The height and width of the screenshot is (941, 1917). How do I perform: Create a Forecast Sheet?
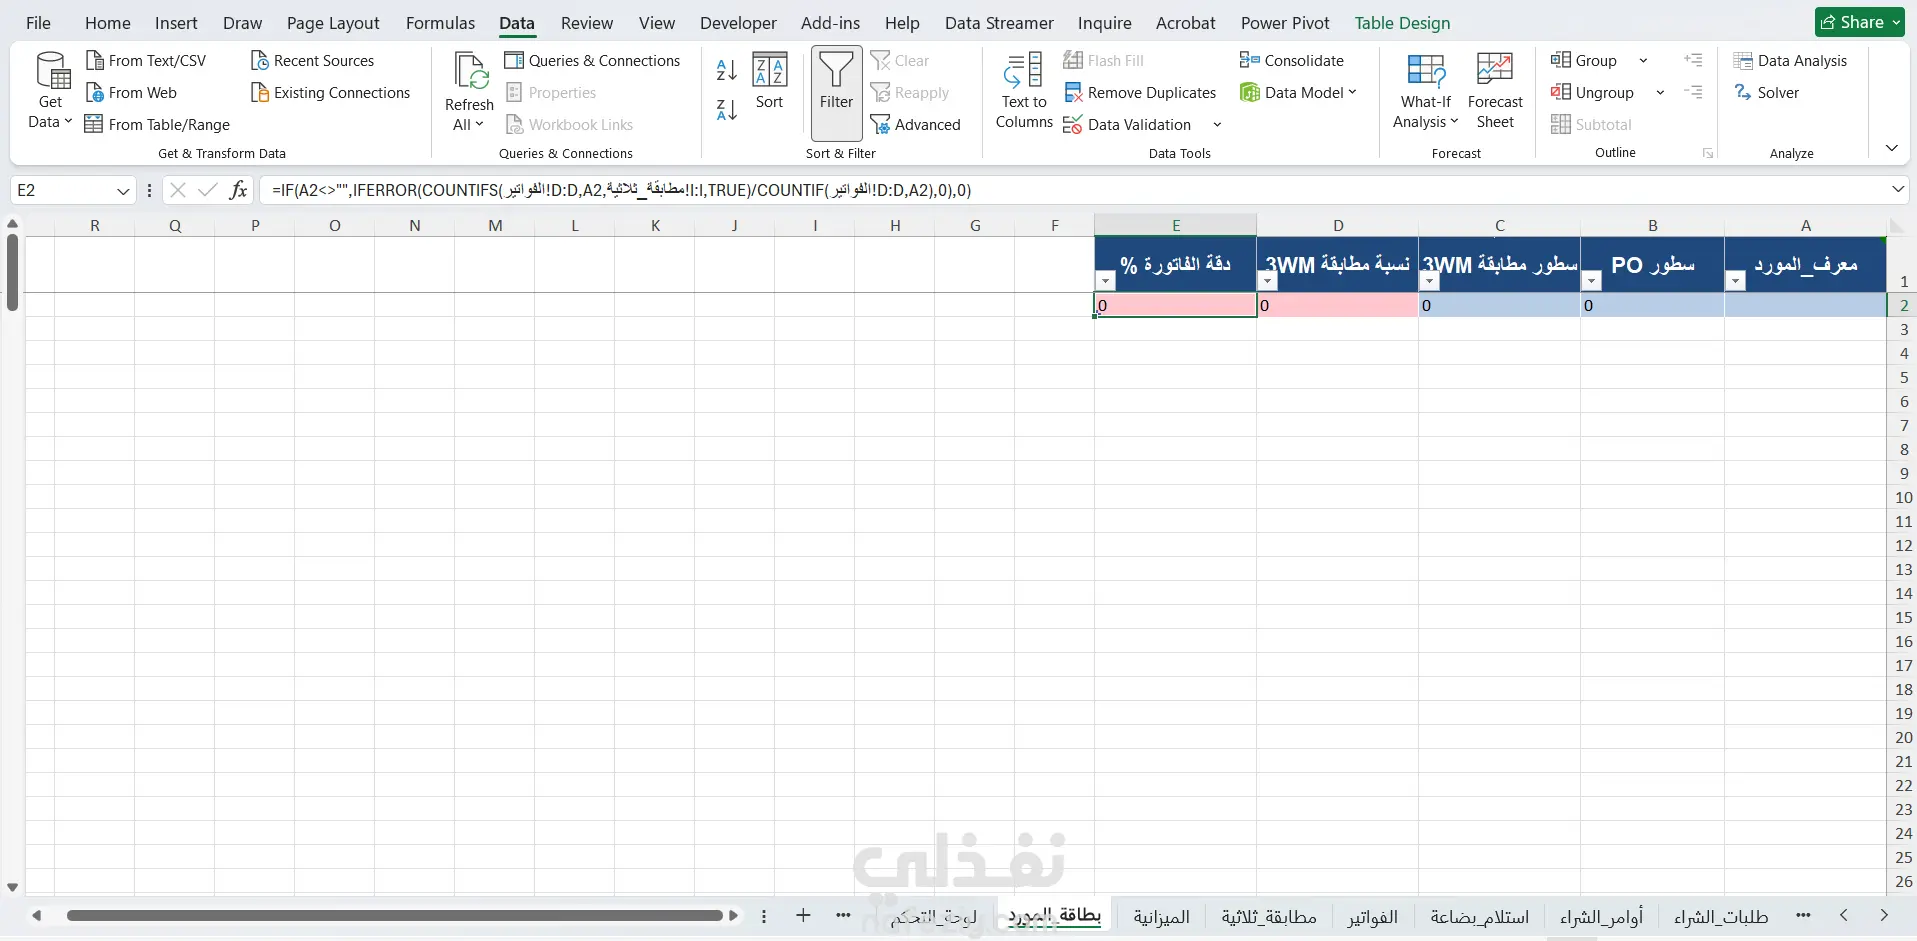coord(1495,90)
